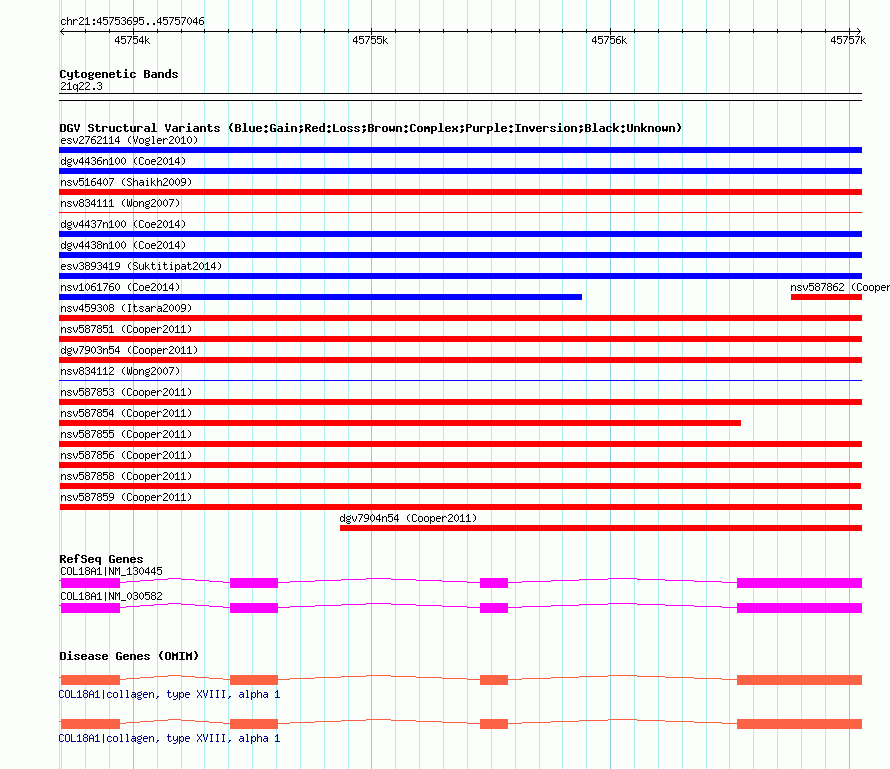890x769 pixels.
Task: Click the nsv587856 (Cooper2011) label
Action: click(126, 455)
